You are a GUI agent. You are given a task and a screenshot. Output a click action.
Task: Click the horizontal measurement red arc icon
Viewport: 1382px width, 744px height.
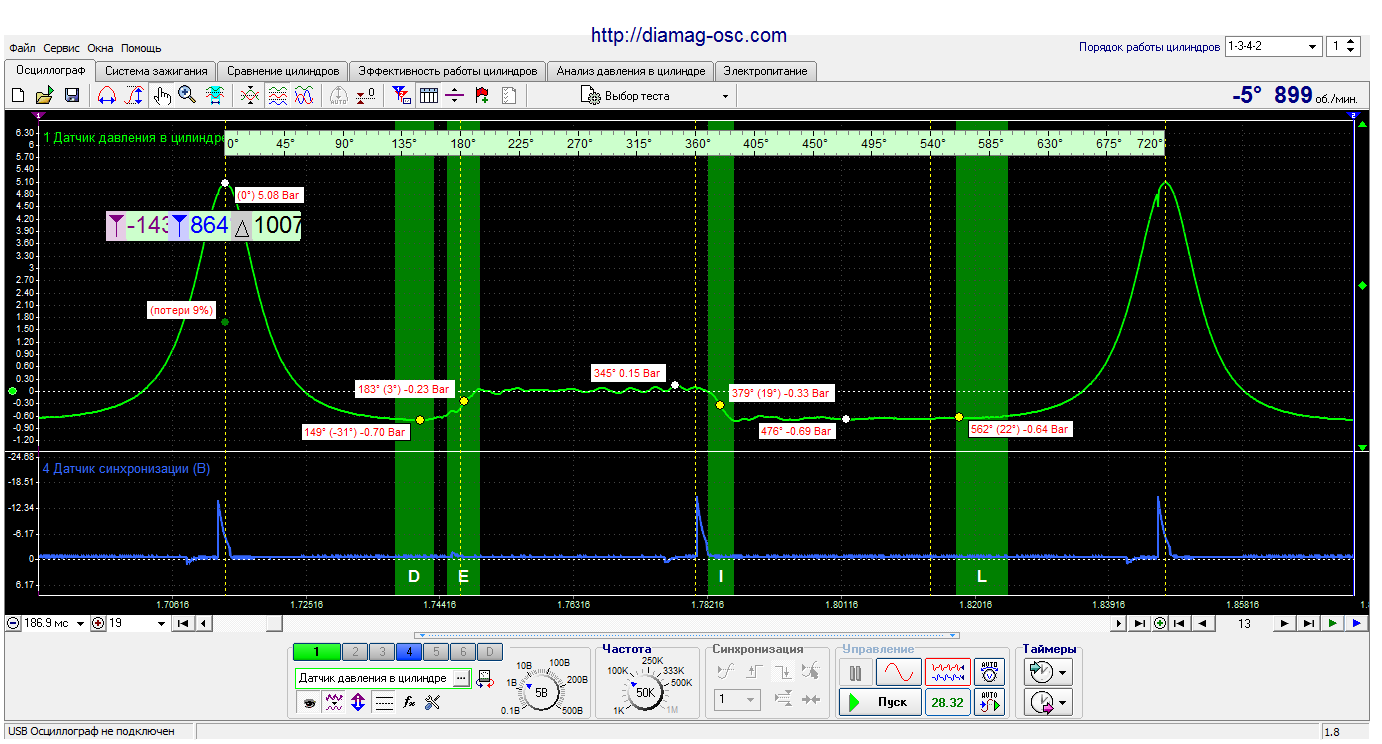108,96
